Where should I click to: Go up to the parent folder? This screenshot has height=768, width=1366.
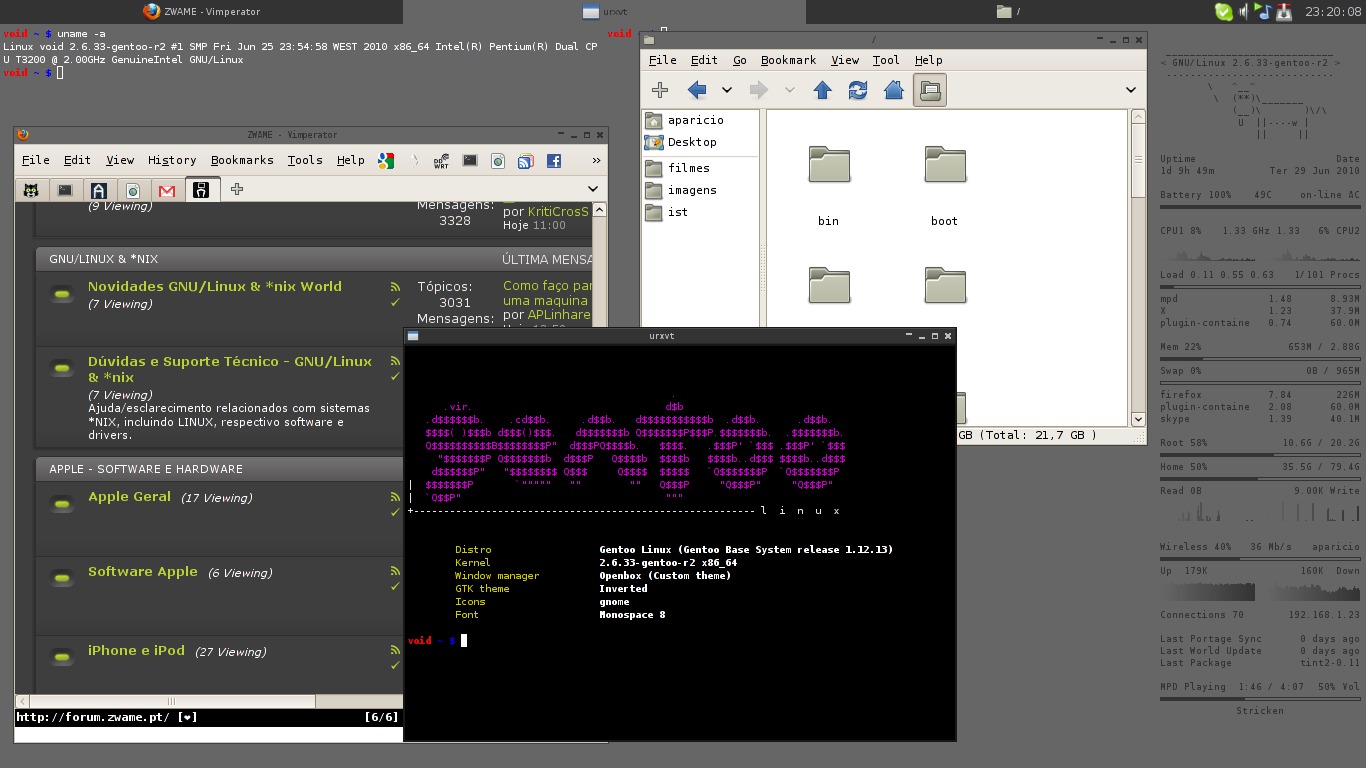coord(822,90)
